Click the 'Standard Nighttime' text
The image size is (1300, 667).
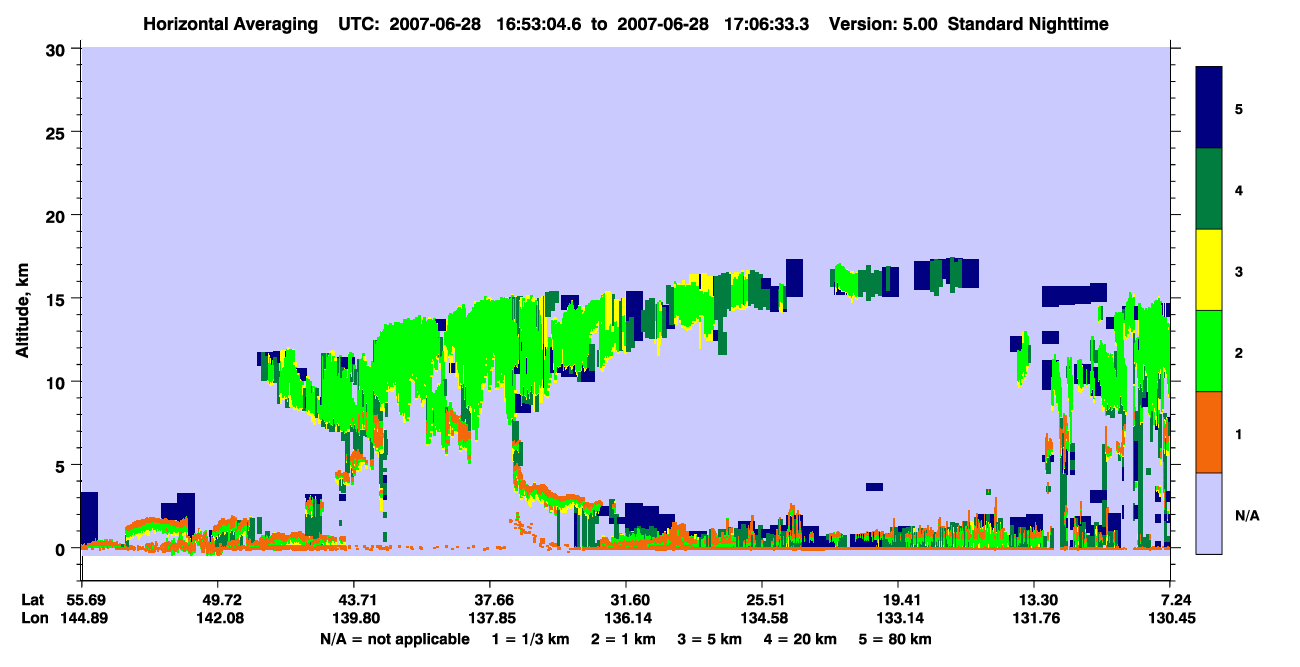[1028, 23]
